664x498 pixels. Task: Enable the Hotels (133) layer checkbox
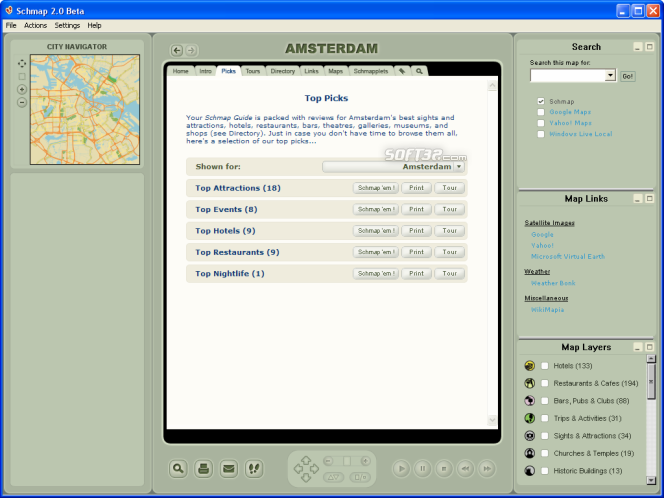pyautogui.click(x=545, y=366)
